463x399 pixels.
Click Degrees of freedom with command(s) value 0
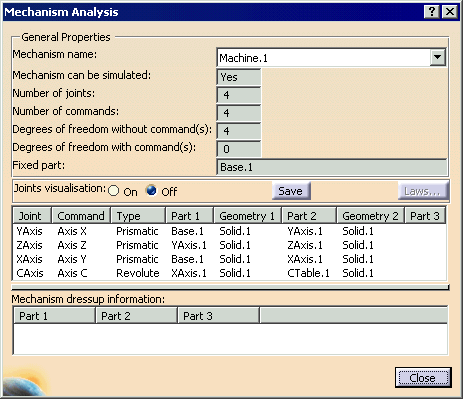click(x=239, y=149)
